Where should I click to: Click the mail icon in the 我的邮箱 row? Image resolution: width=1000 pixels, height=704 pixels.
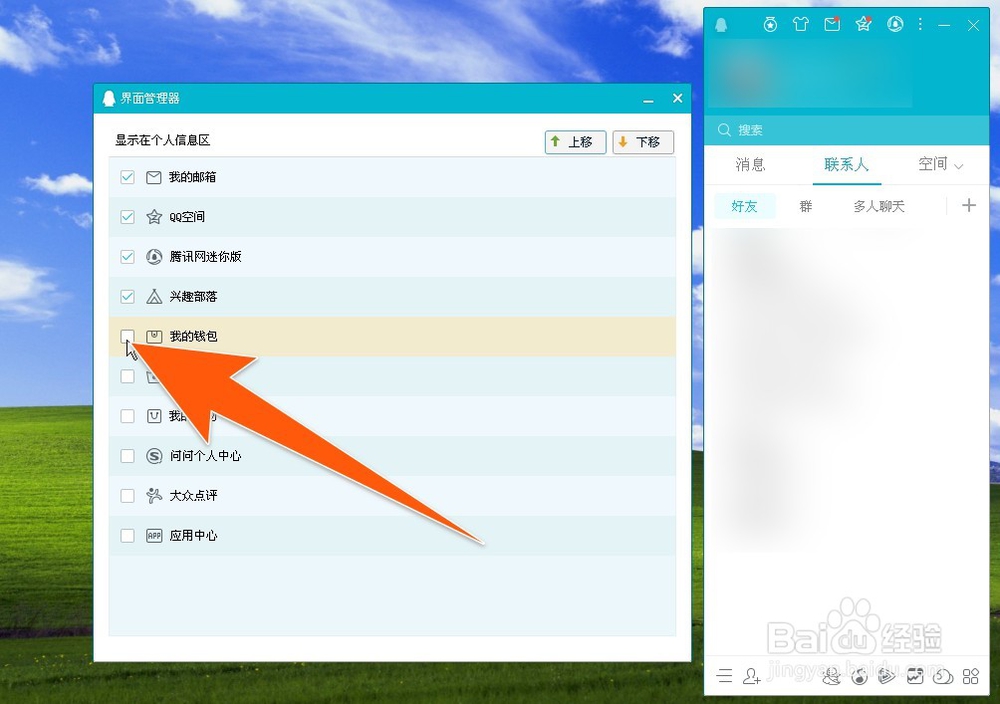[x=154, y=177]
